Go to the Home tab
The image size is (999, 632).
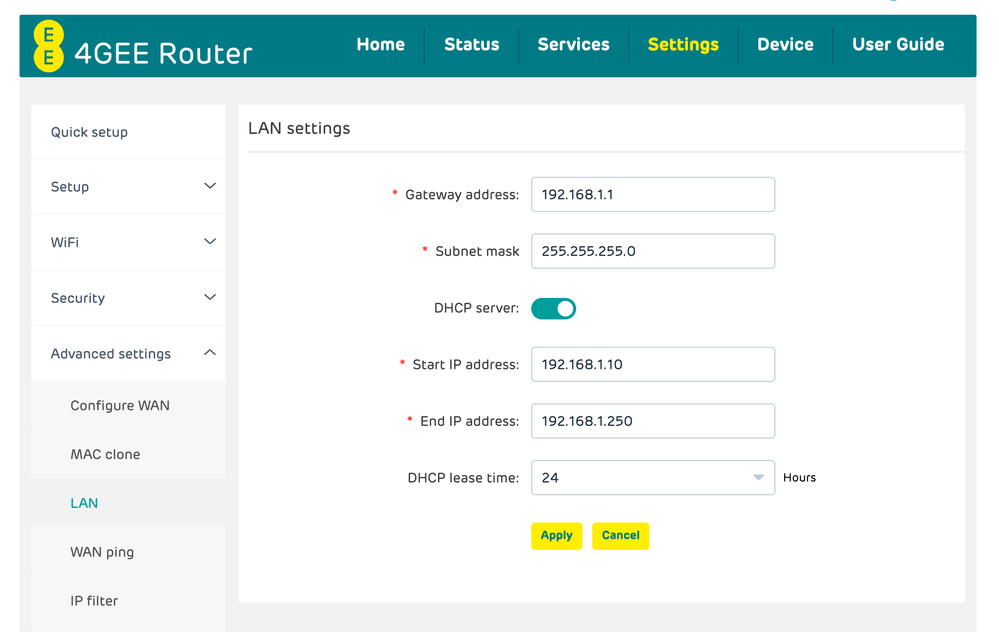[x=380, y=44]
